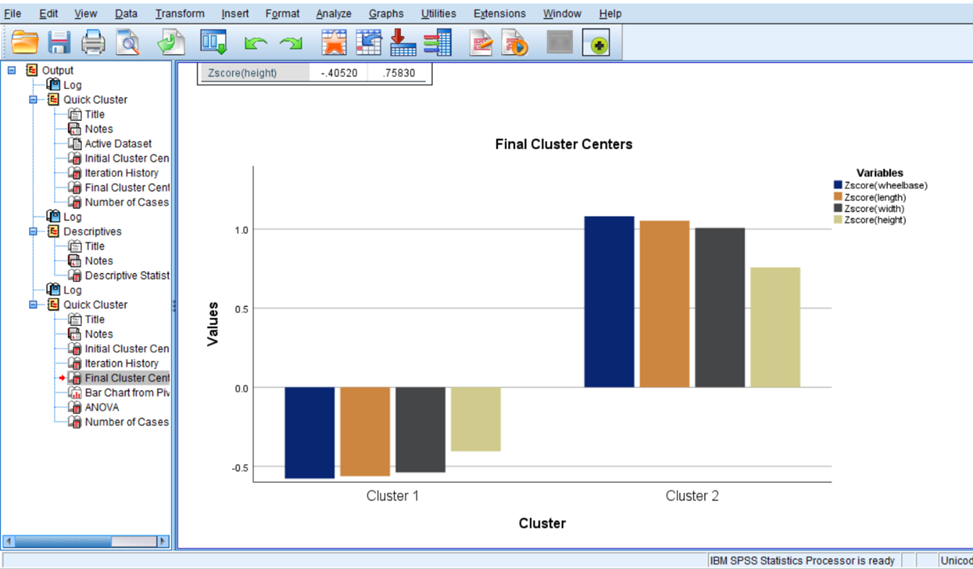Open the File menu
This screenshot has height=569, width=973.
pyautogui.click(x=12, y=13)
